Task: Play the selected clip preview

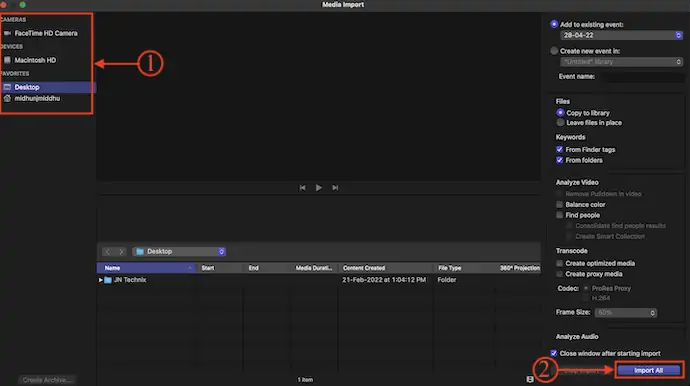Action: (319, 187)
